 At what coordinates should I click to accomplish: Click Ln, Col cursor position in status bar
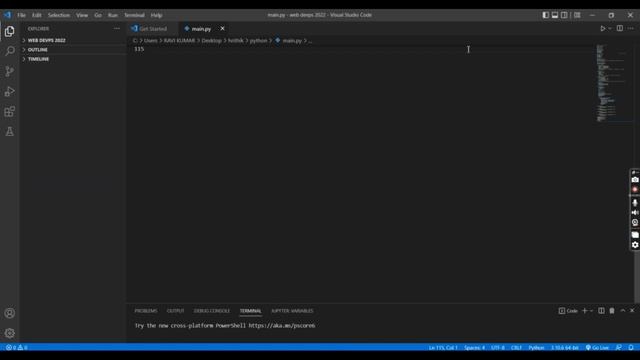click(x=443, y=347)
